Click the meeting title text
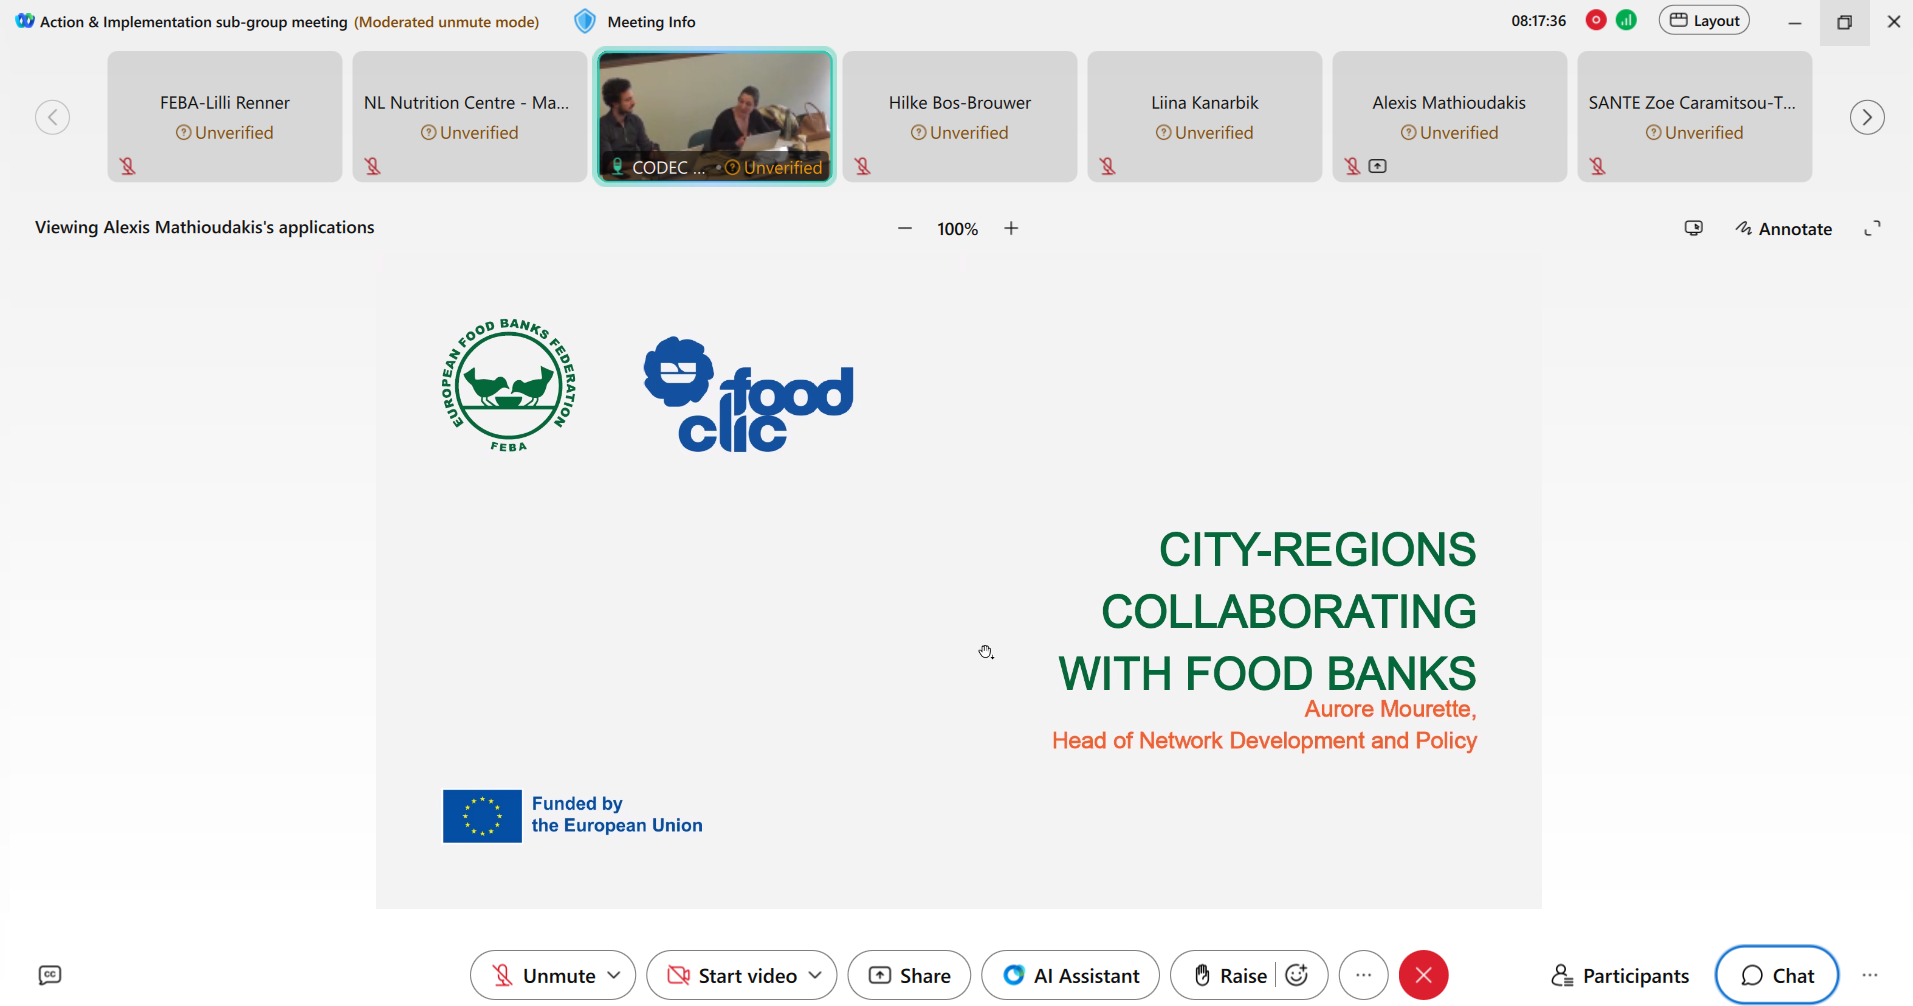The width and height of the screenshot is (1913, 1006). [194, 21]
